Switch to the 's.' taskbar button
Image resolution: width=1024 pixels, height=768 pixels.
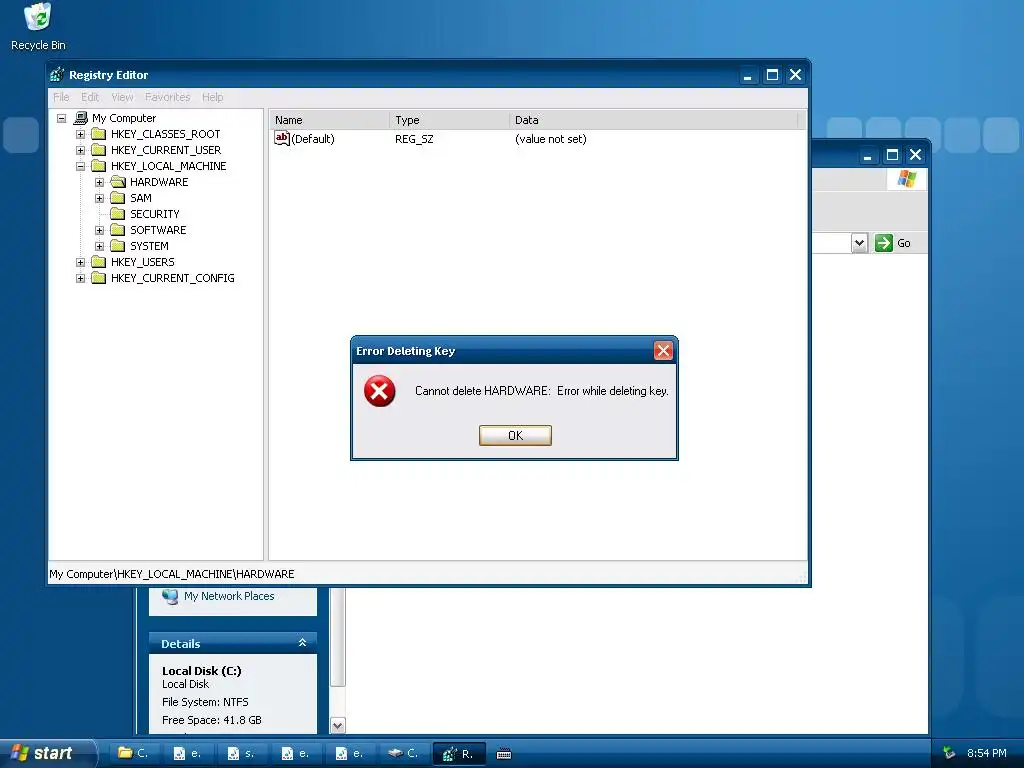click(241, 754)
